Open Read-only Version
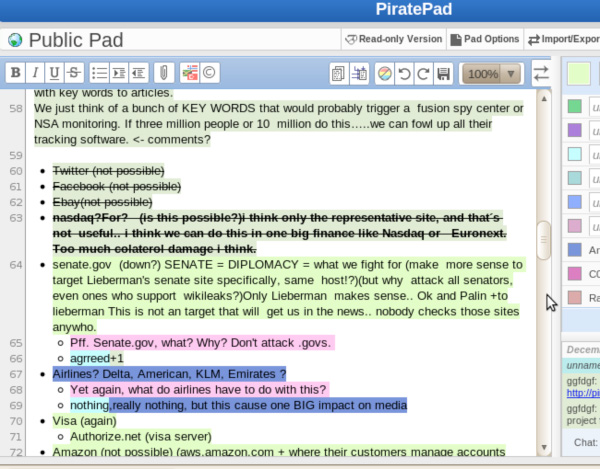Screen dimensions: 600x469 coord(393,39)
